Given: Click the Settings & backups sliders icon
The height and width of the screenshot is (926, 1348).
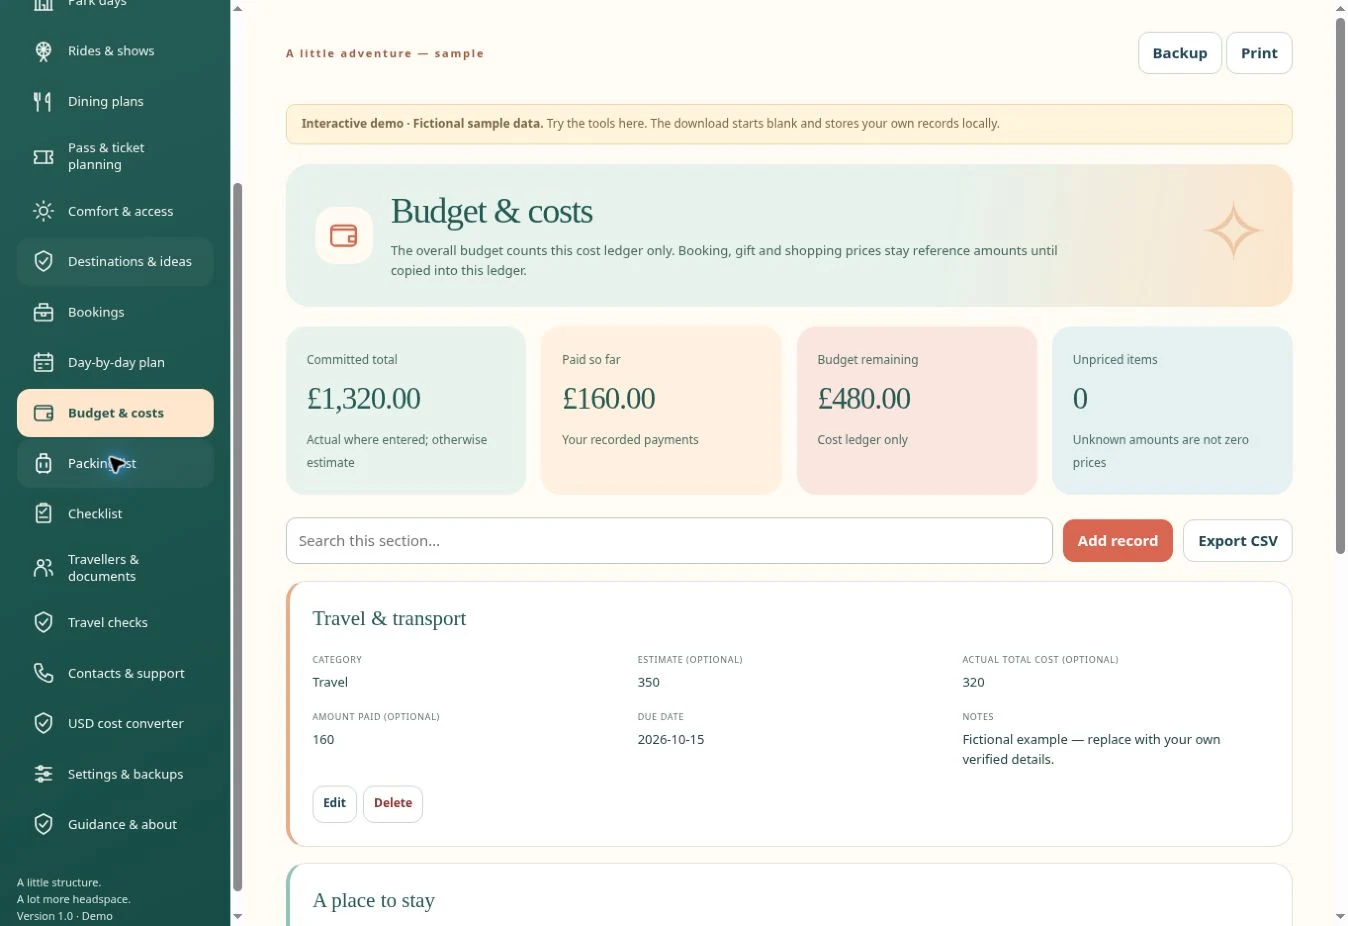Looking at the screenshot, I should tap(43, 774).
